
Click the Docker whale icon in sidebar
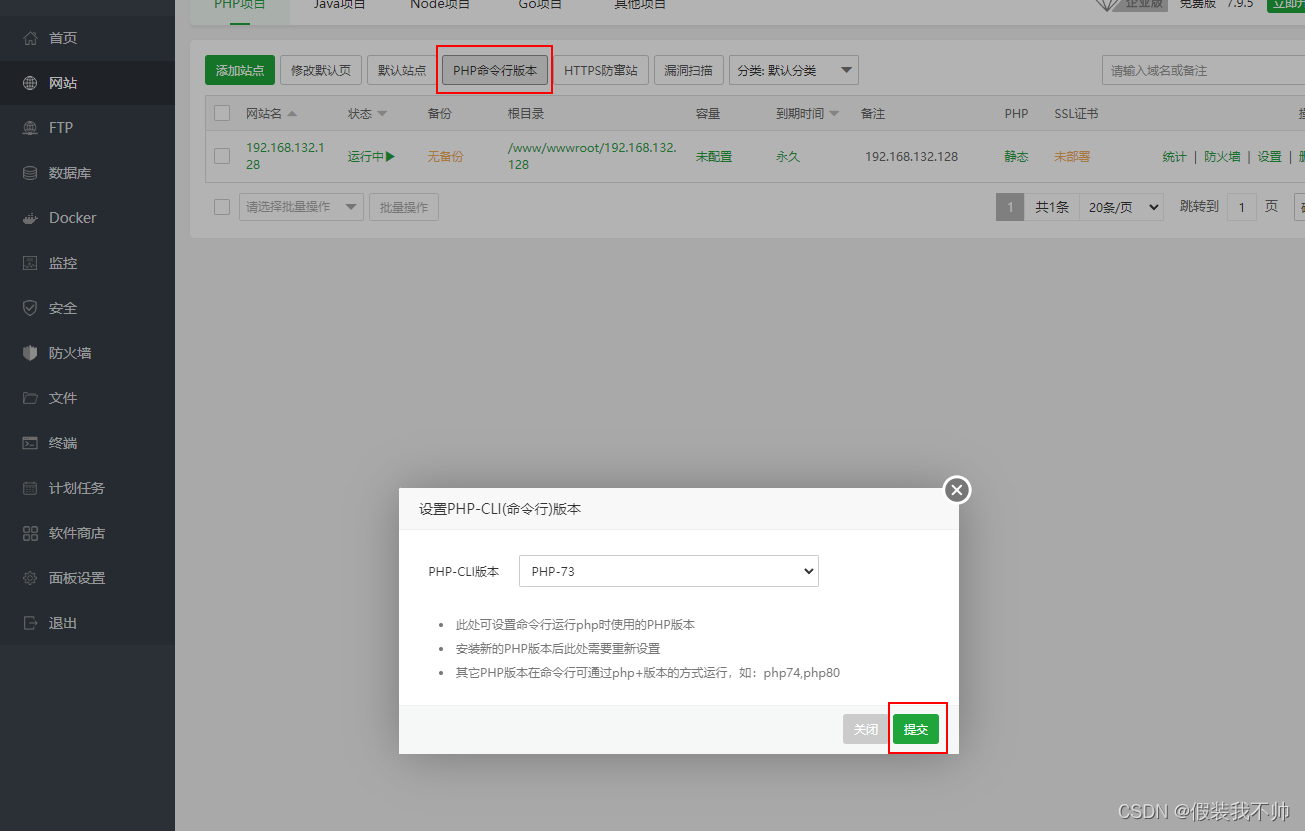(30, 218)
